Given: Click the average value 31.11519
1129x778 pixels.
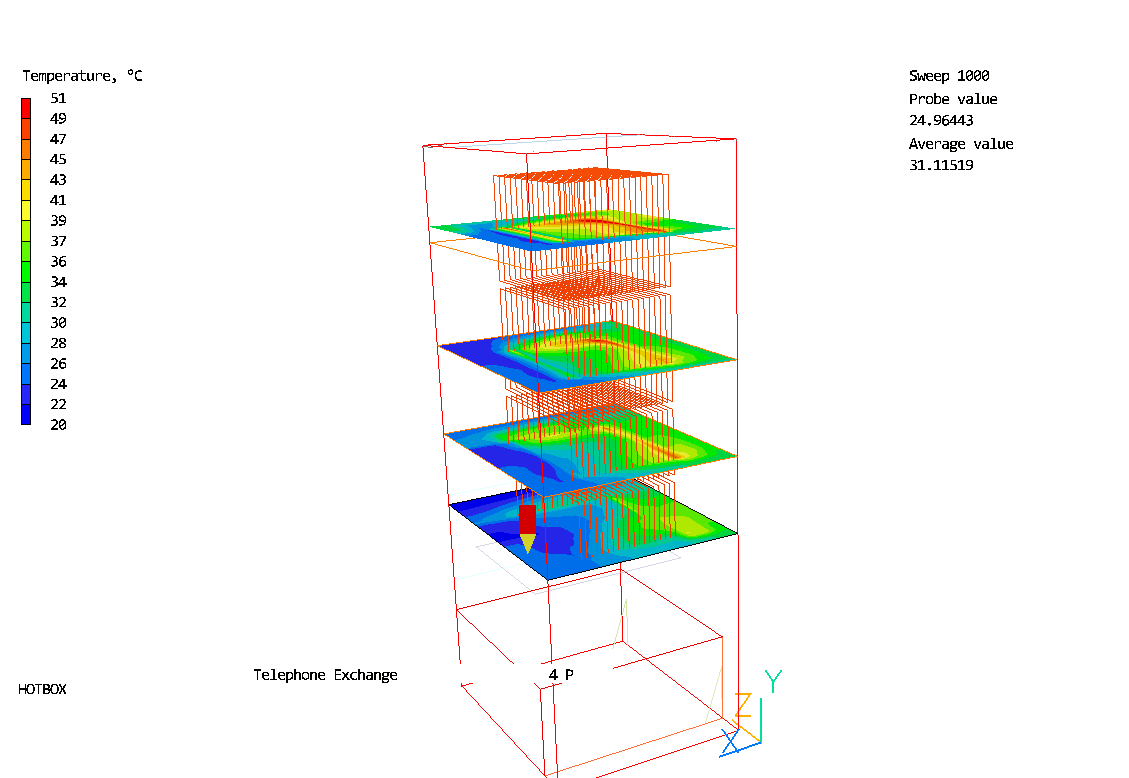Looking at the screenshot, I should coord(940,165).
